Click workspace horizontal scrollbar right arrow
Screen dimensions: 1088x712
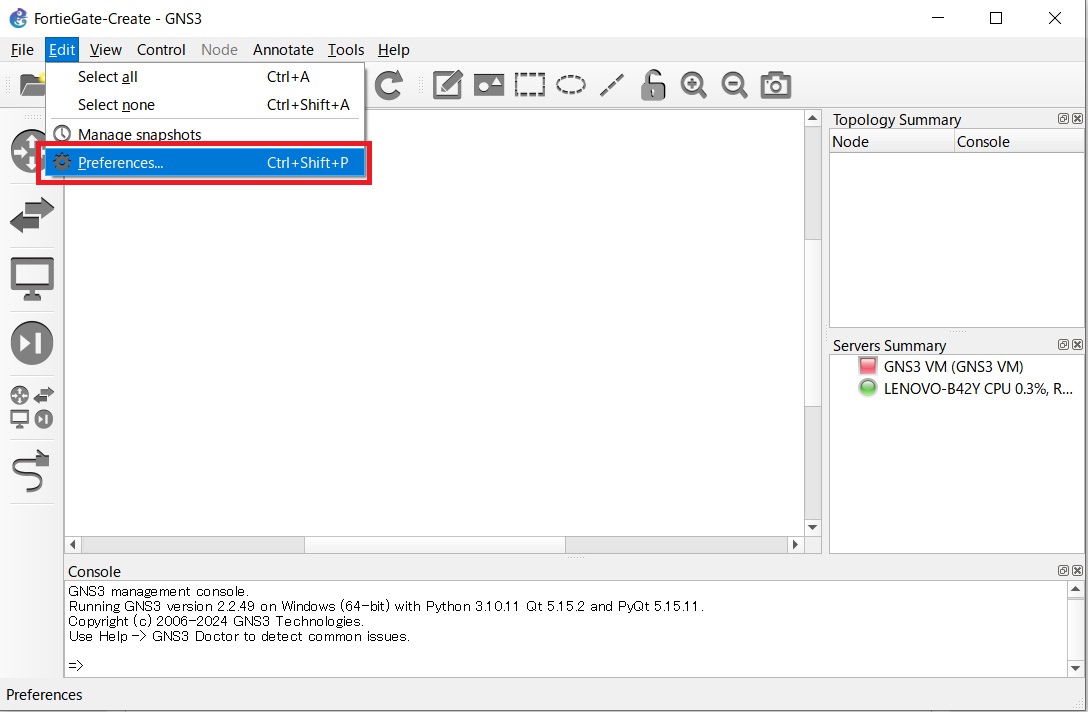(795, 545)
